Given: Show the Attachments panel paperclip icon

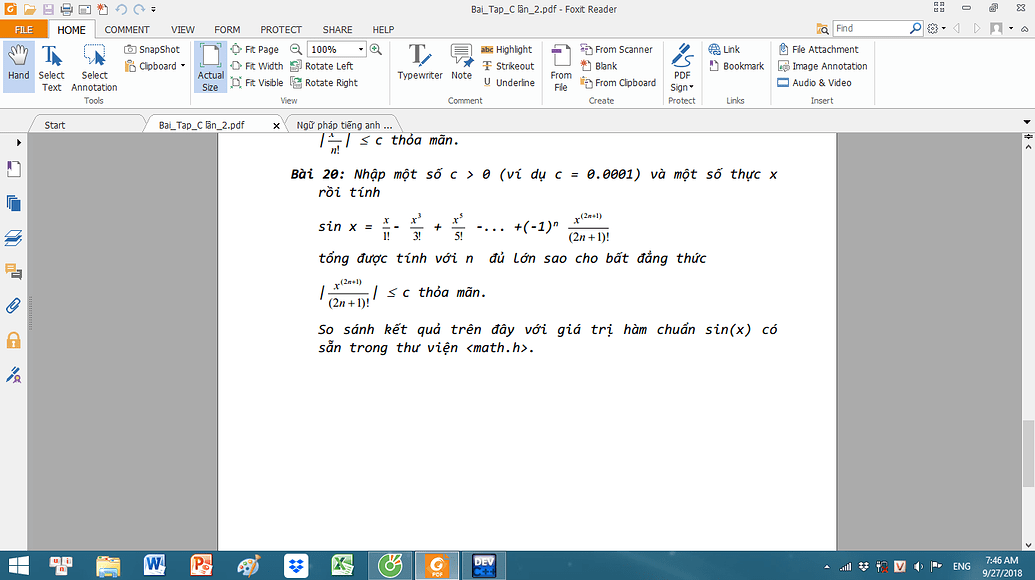Looking at the screenshot, I should 14,306.
